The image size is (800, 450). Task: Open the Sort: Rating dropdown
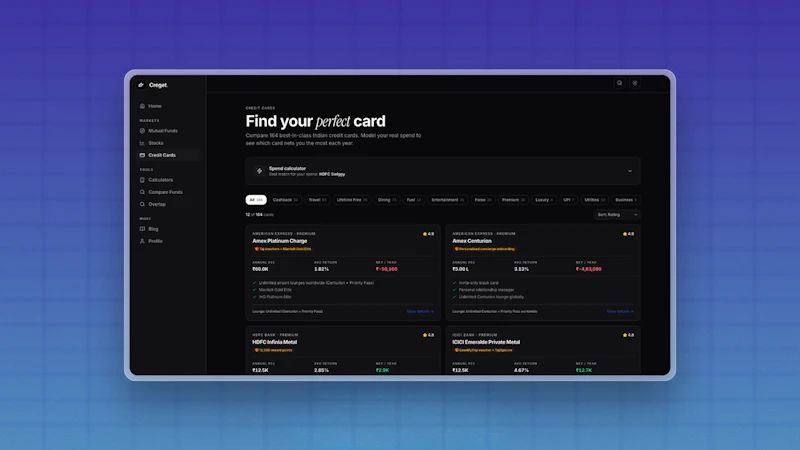click(617, 215)
